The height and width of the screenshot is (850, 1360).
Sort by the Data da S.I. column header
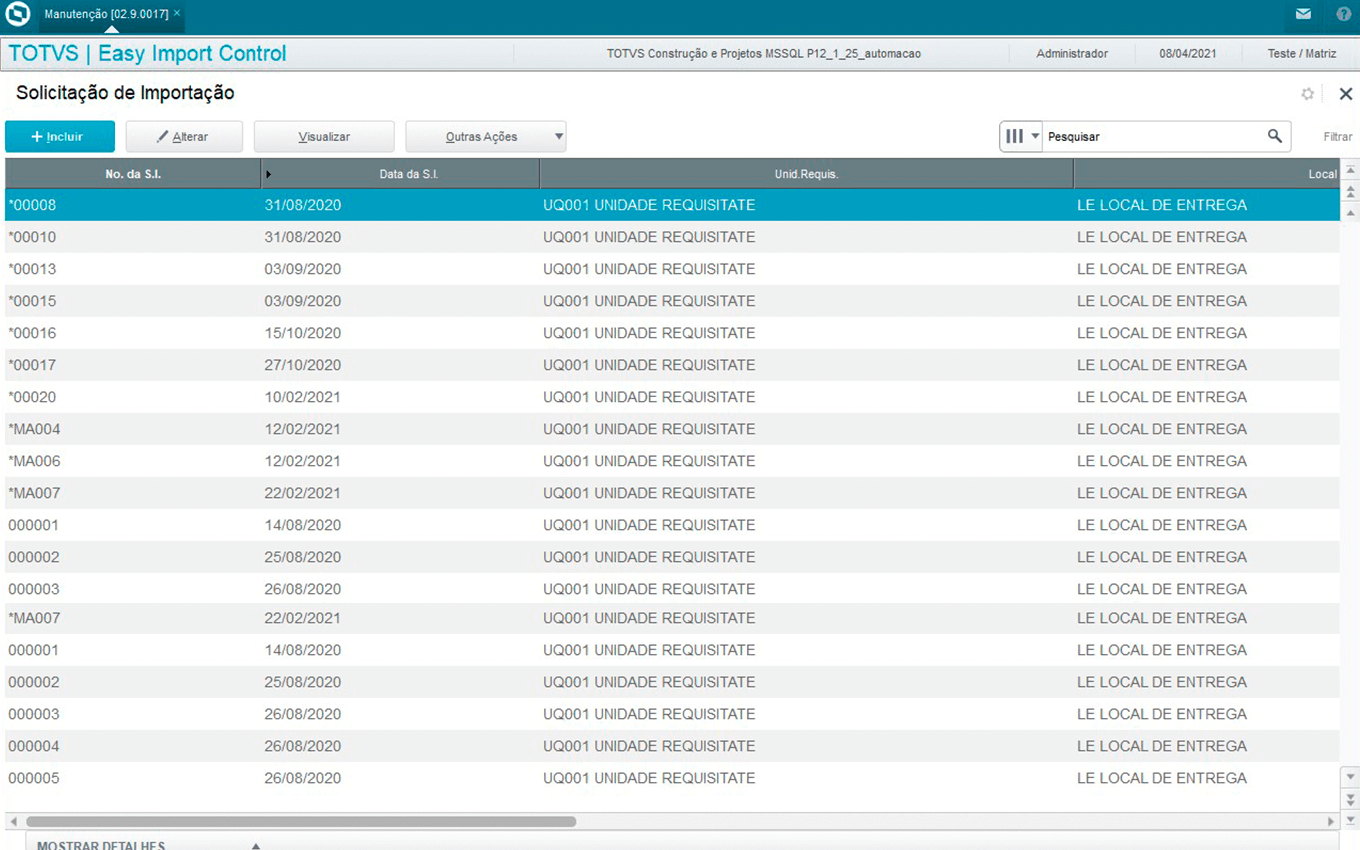point(408,174)
